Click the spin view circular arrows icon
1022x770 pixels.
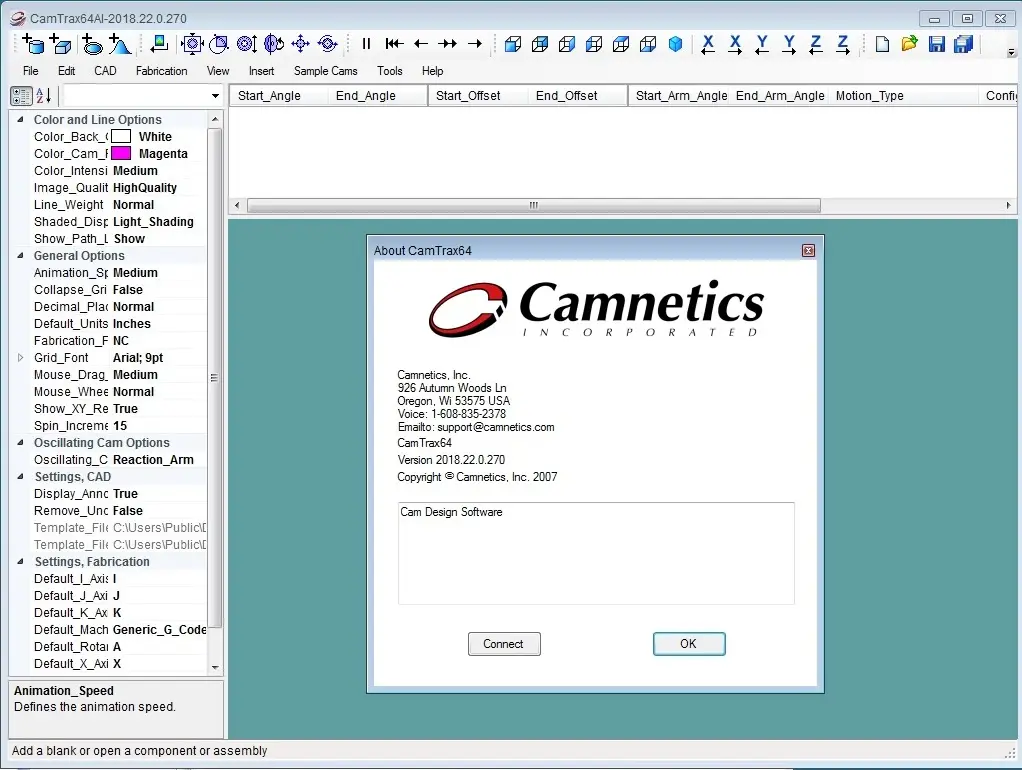pyautogui.click(x=328, y=44)
